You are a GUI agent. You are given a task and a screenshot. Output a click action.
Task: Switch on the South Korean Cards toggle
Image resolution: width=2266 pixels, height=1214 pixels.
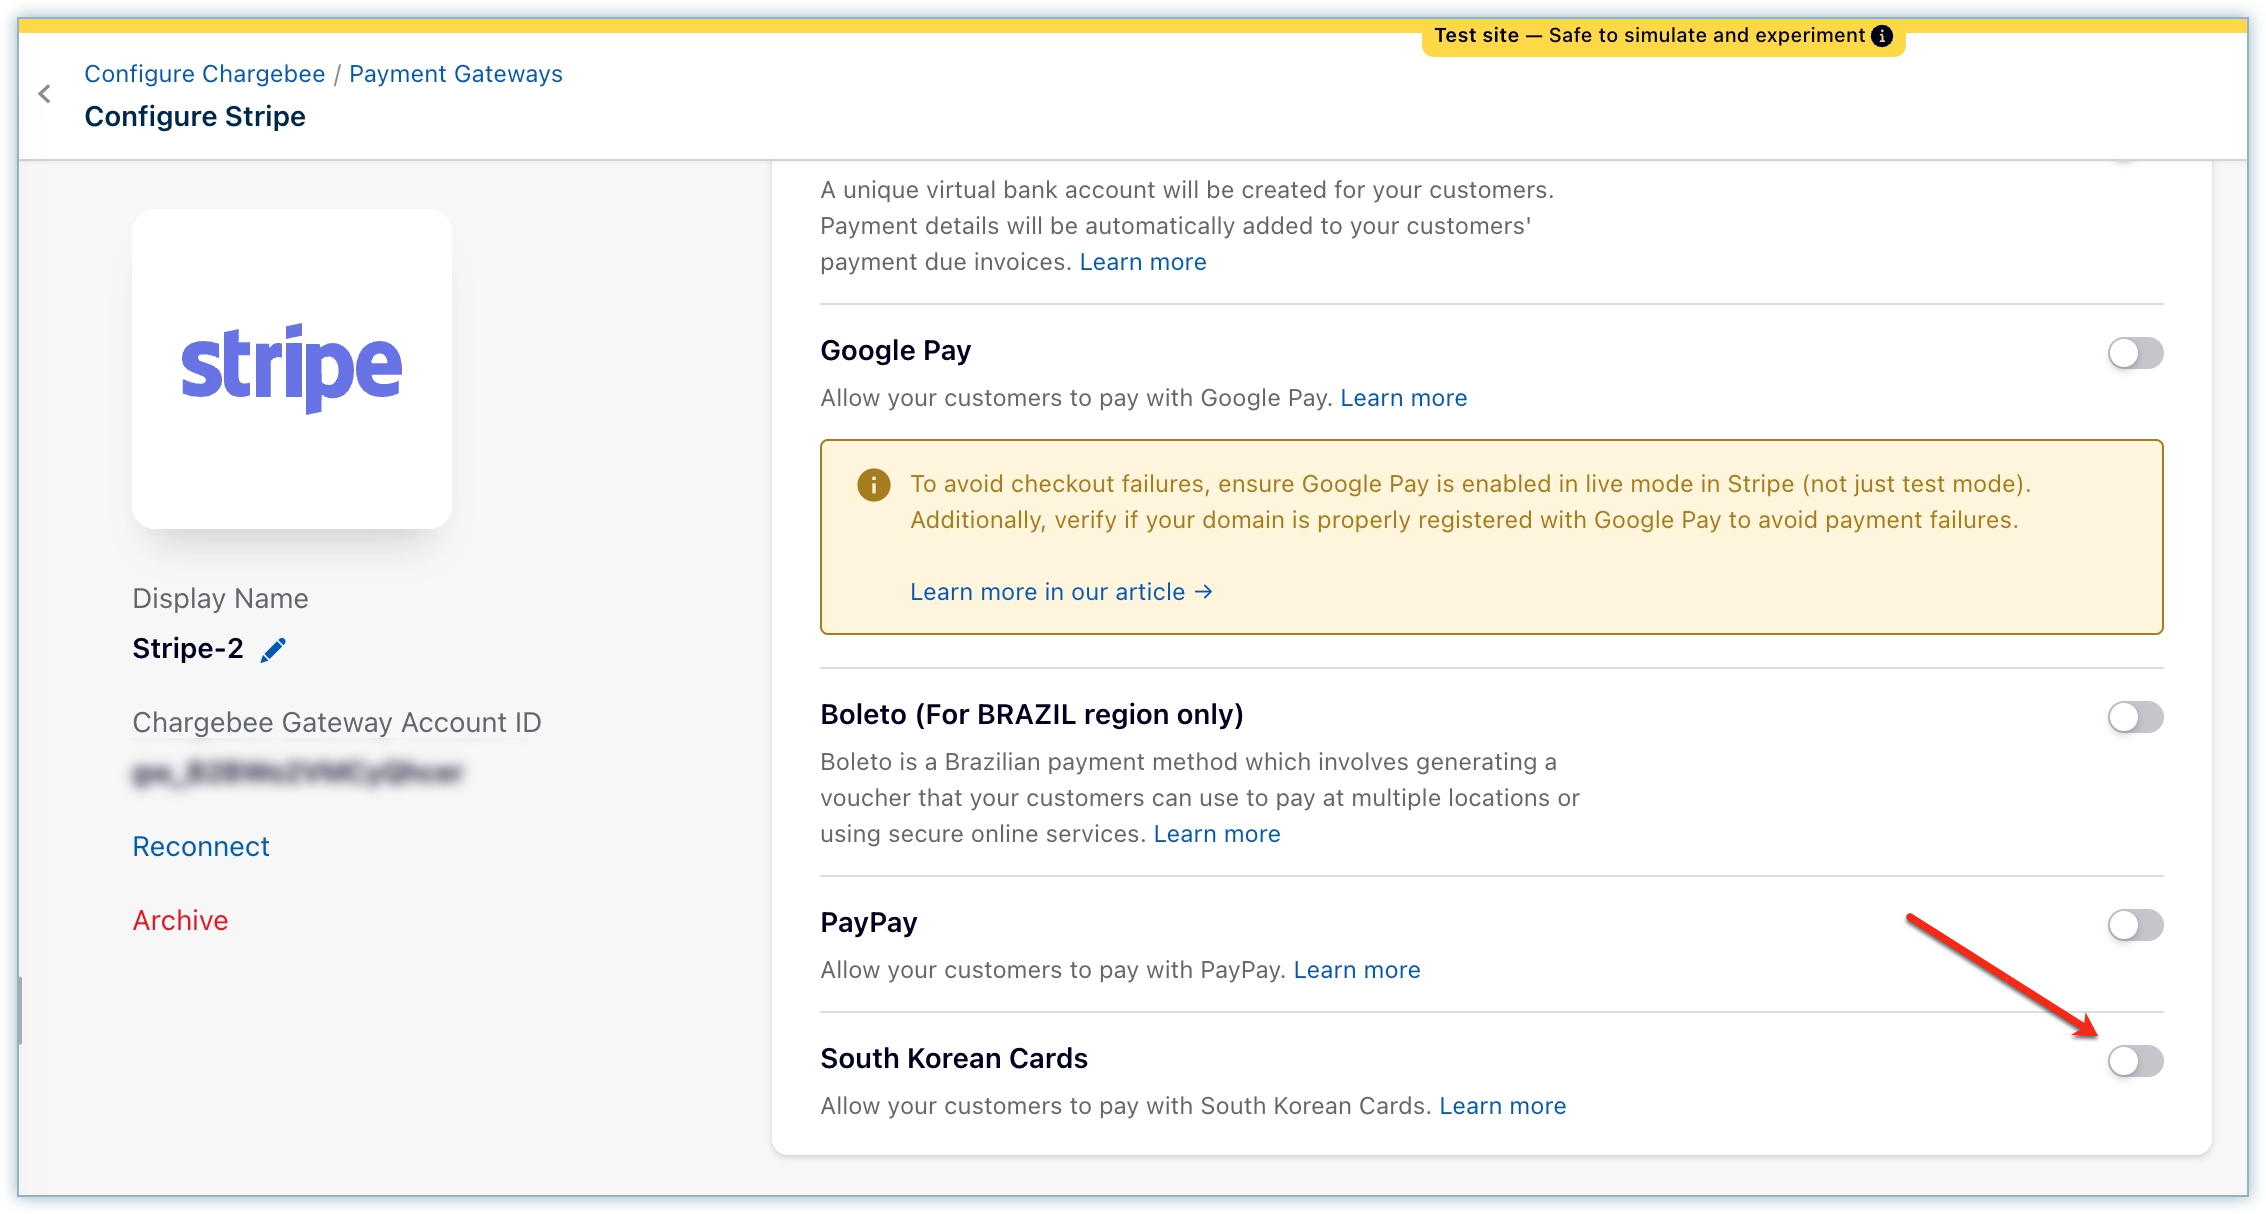tap(2135, 1061)
